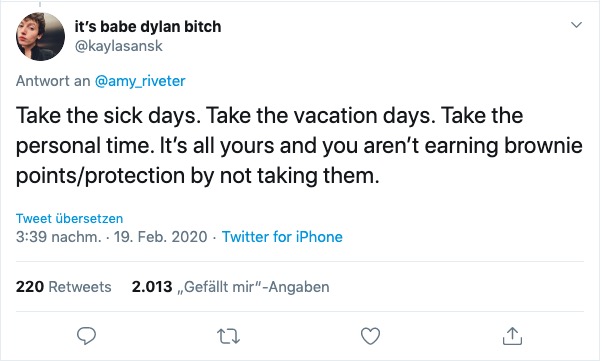Viewport: 602px width, 361px height.
Task: View the 2.013 Gefällt mir likes list
Action: coord(230,287)
